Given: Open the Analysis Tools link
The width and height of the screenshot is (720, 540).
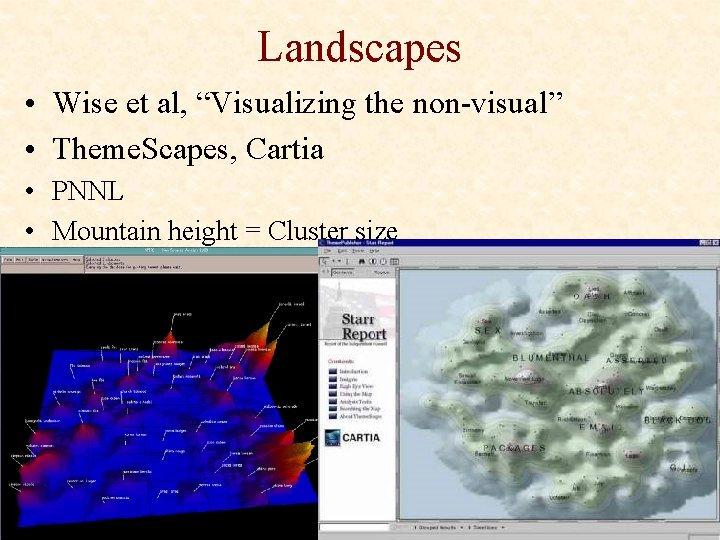Looking at the screenshot, I should click(355, 401).
